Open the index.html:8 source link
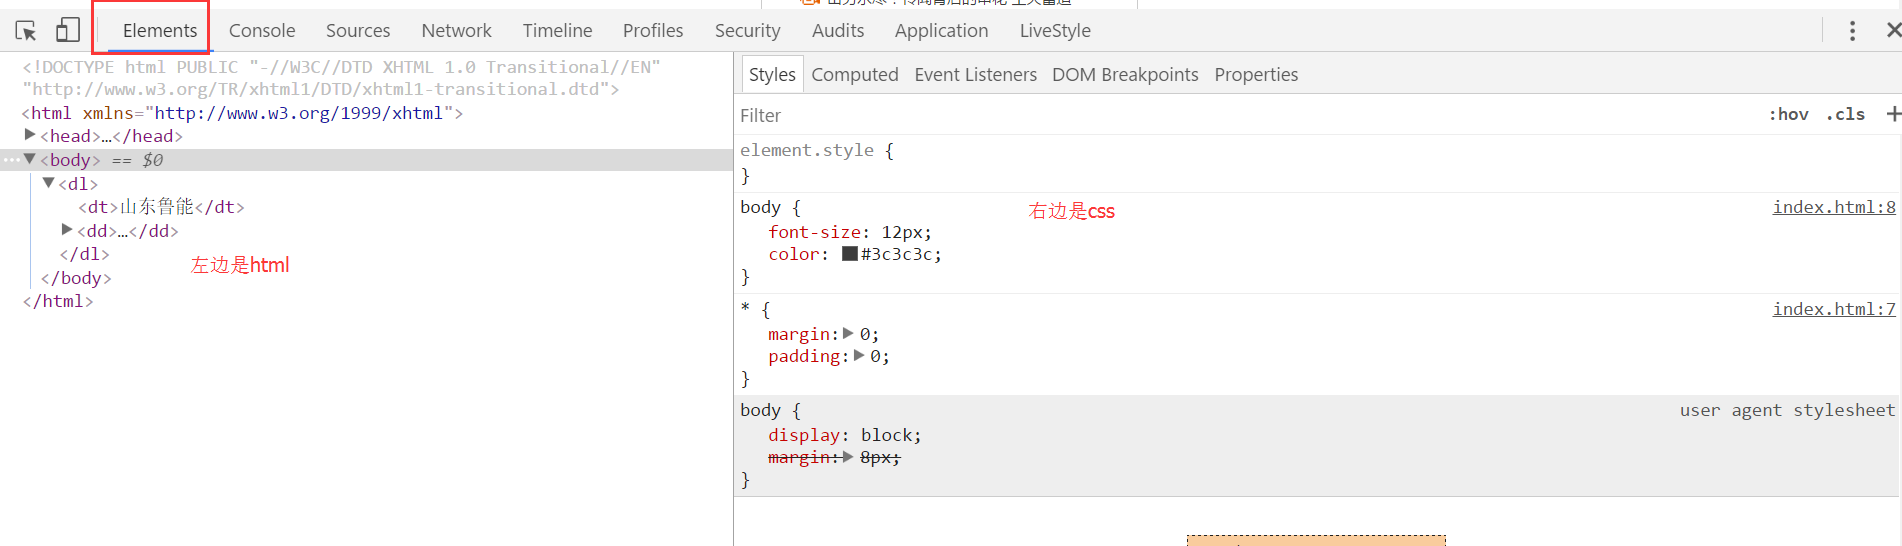This screenshot has width=1902, height=546. [x=1833, y=207]
